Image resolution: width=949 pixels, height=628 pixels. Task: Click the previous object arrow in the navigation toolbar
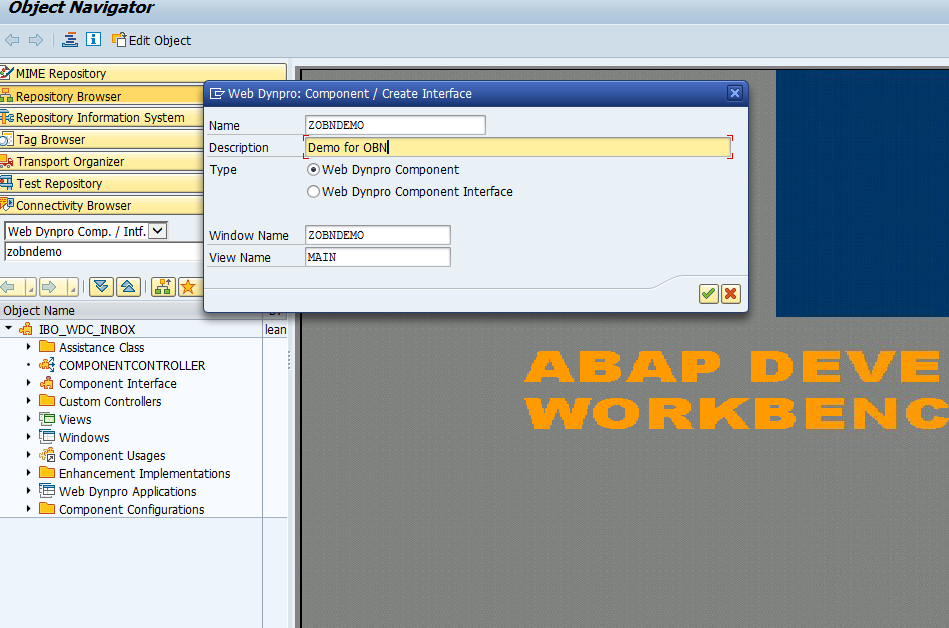pyautogui.click(x=9, y=287)
